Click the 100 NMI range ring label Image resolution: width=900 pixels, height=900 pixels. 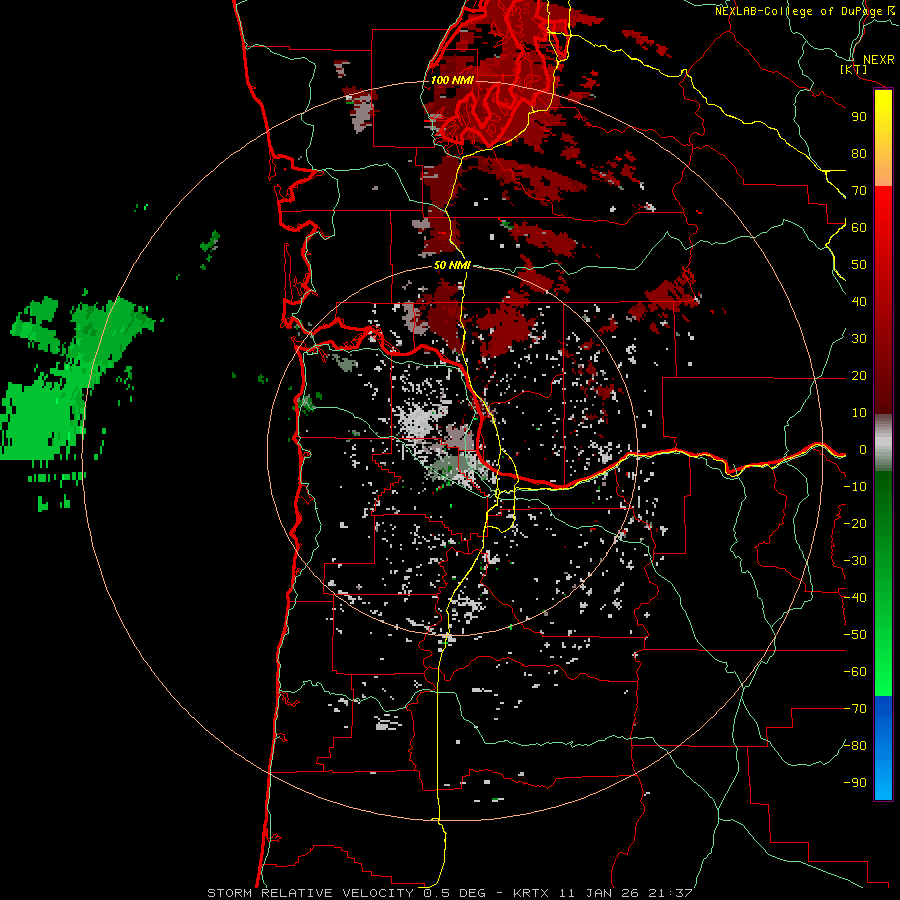tap(452, 80)
